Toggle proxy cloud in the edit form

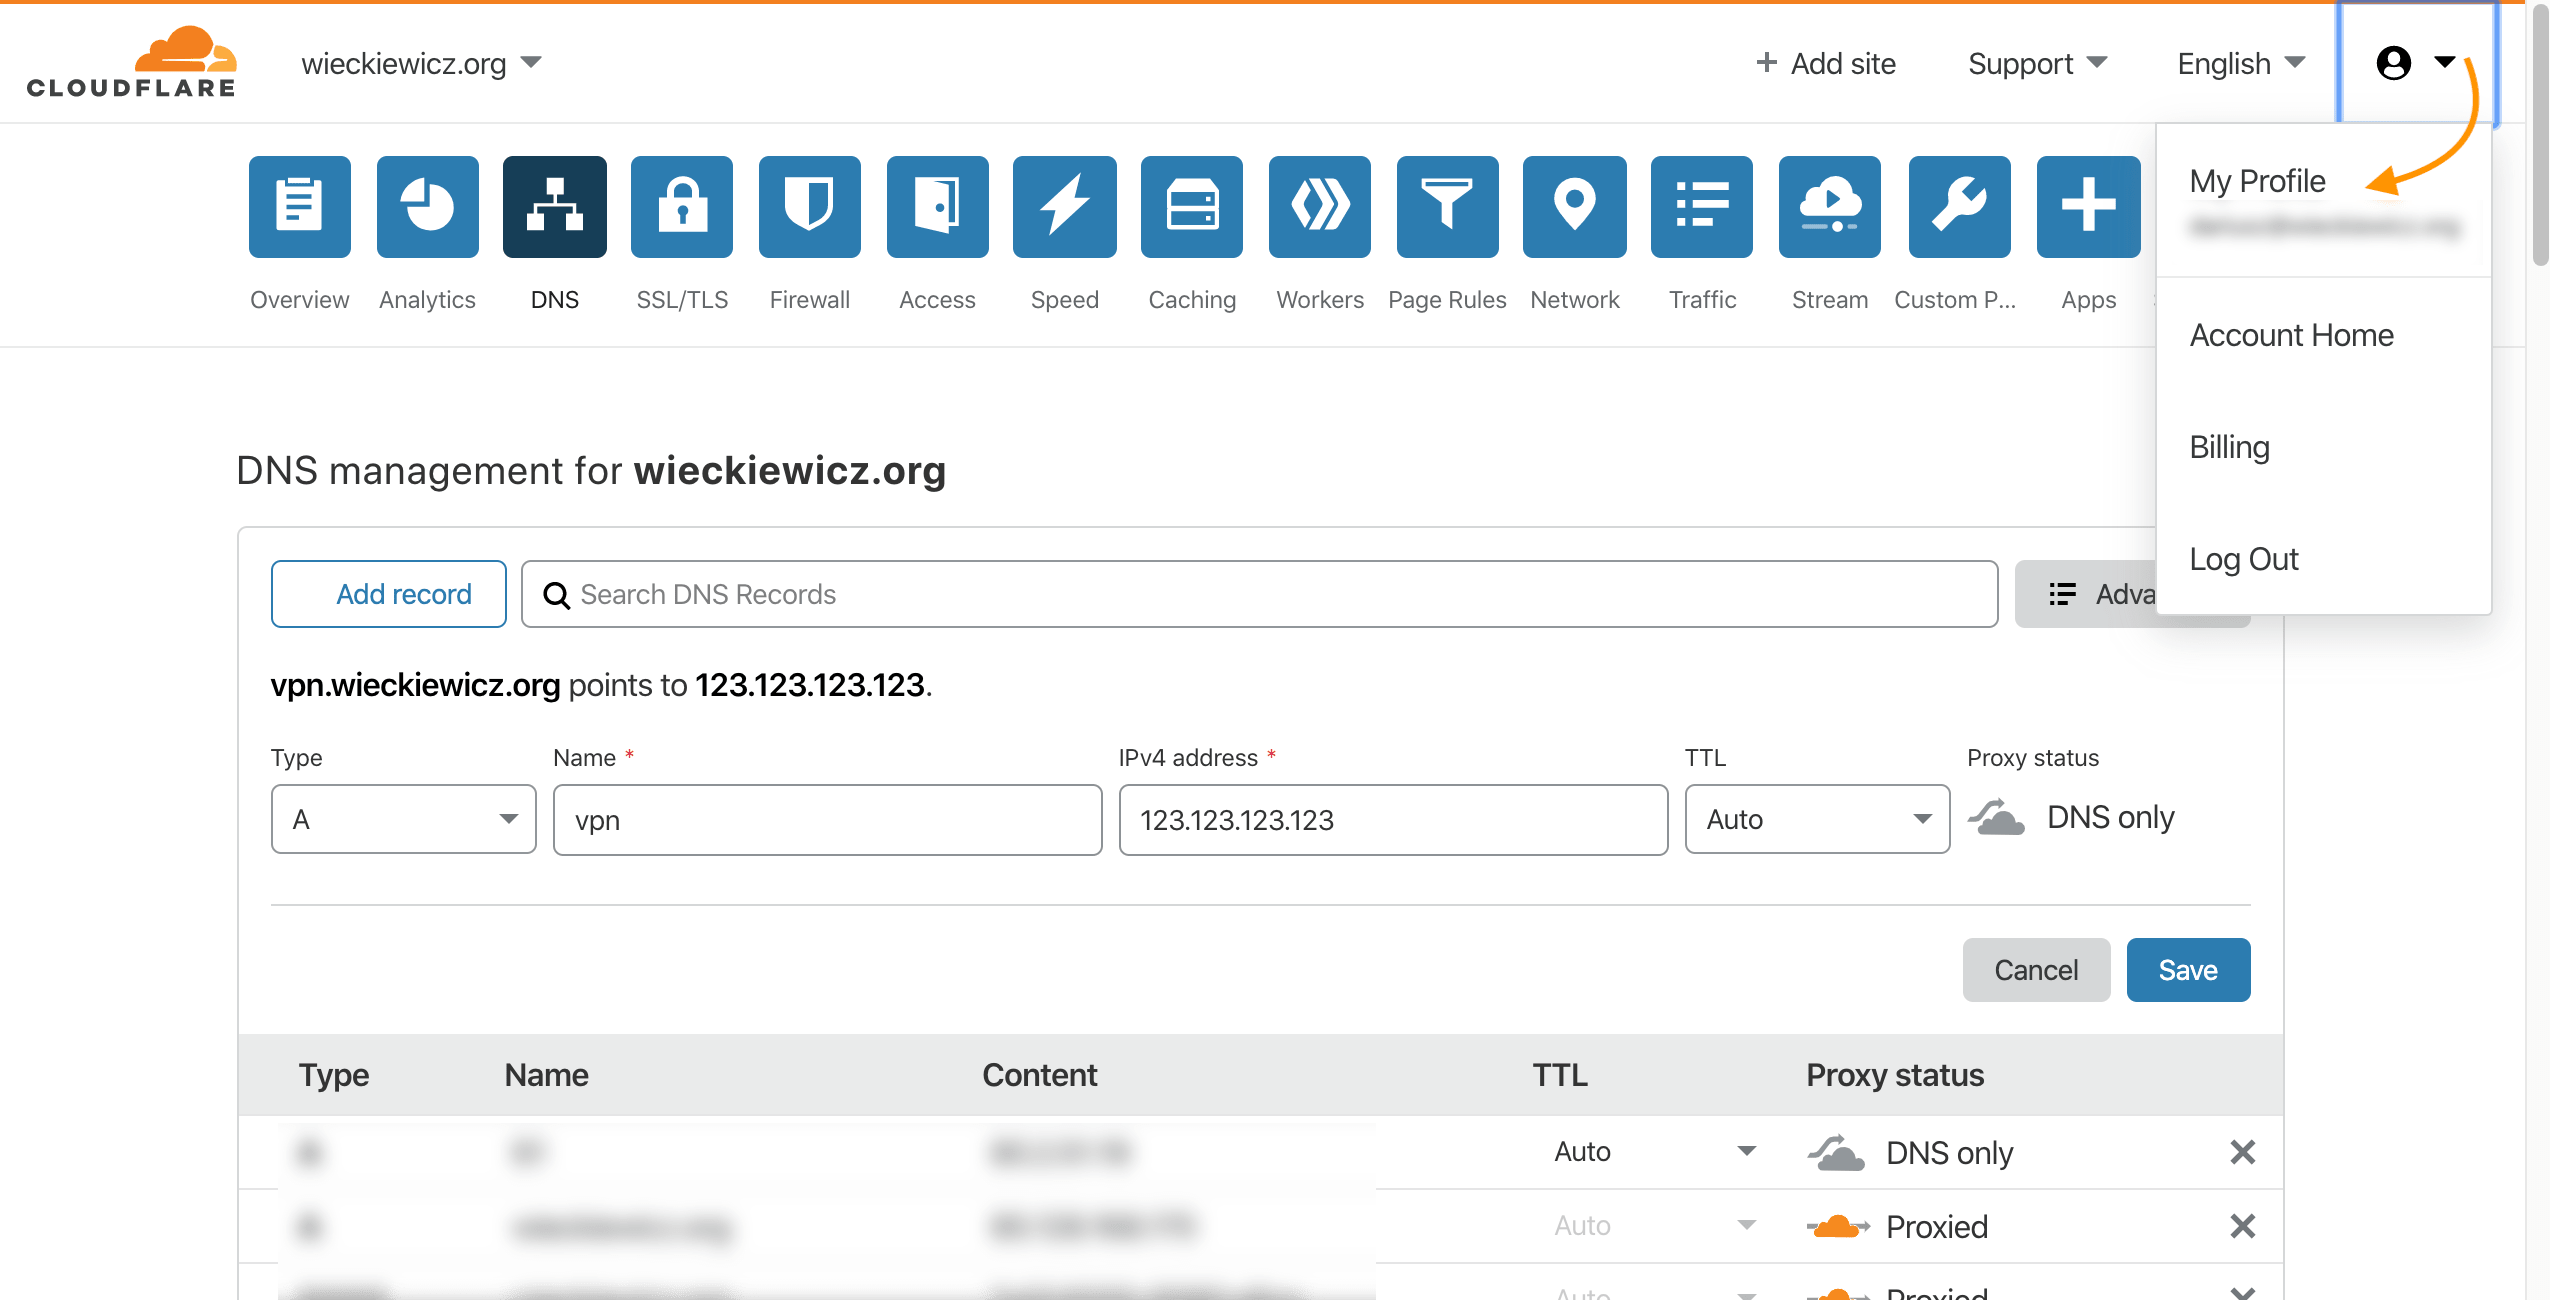tap(1996, 817)
